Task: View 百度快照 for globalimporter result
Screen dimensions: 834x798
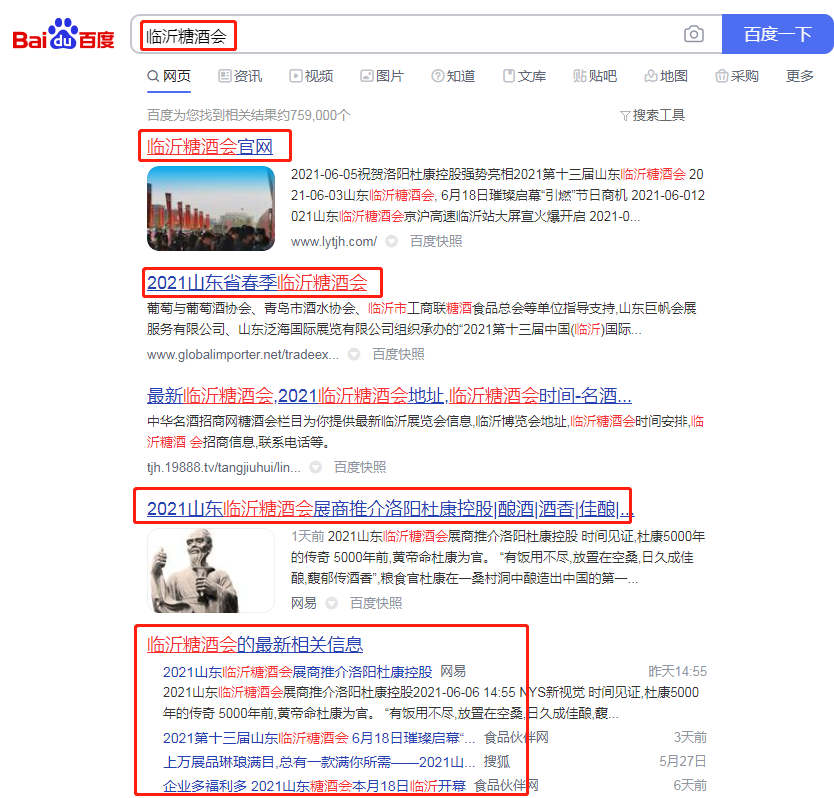Action: point(398,354)
